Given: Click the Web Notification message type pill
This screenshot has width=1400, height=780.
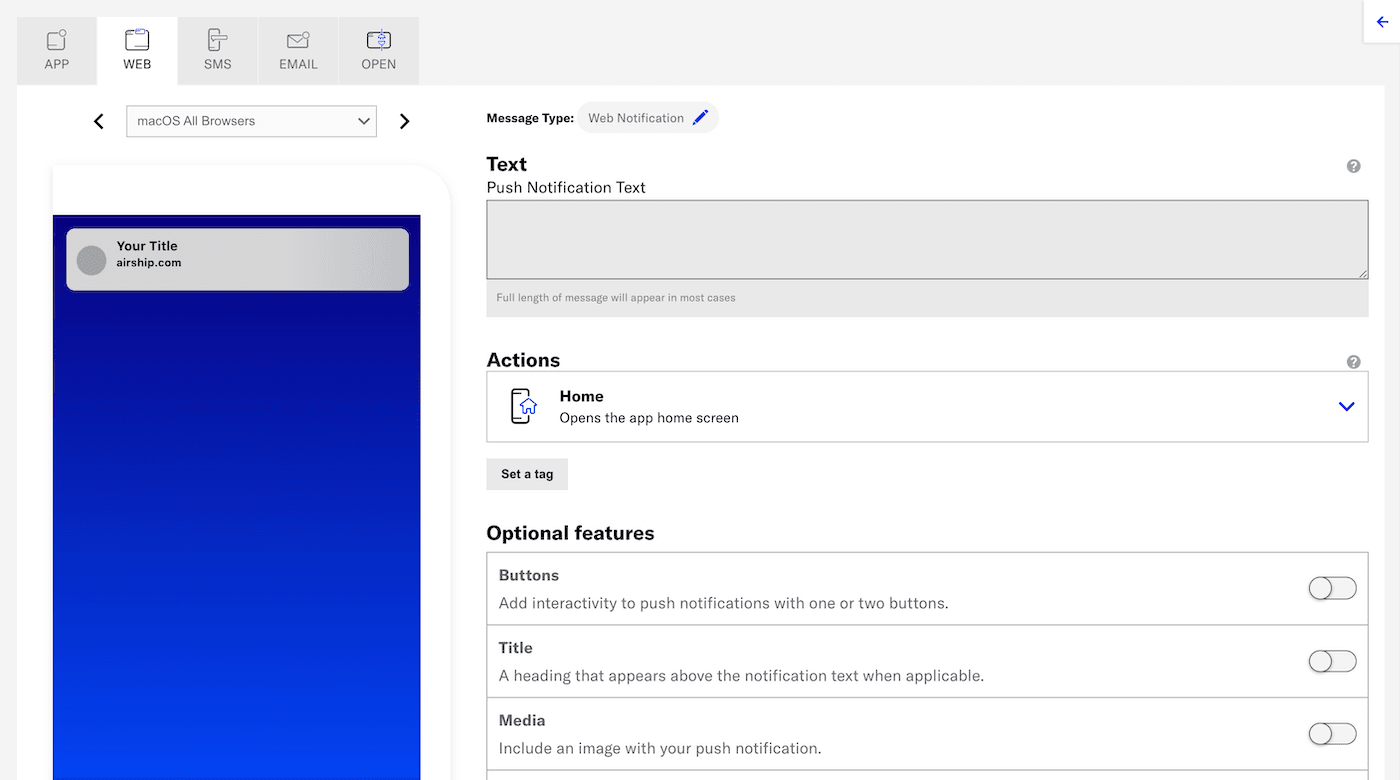Looking at the screenshot, I should (636, 118).
